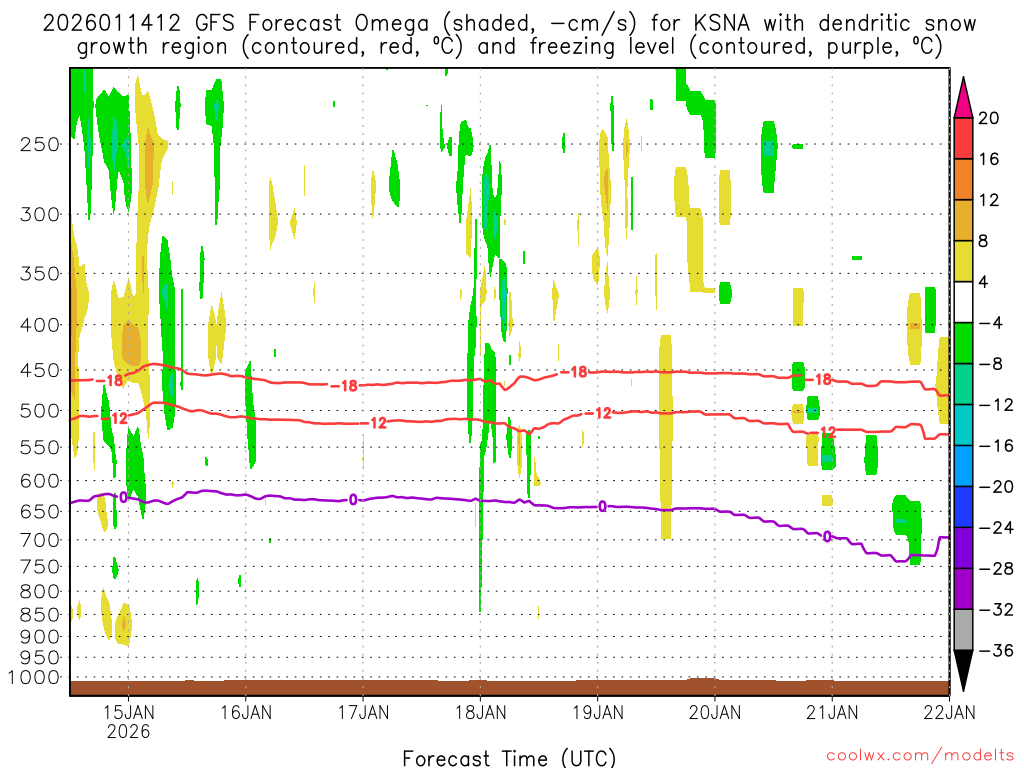Click the 450 pressure level label
The width and height of the screenshot is (1024, 768).
click(40, 370)
